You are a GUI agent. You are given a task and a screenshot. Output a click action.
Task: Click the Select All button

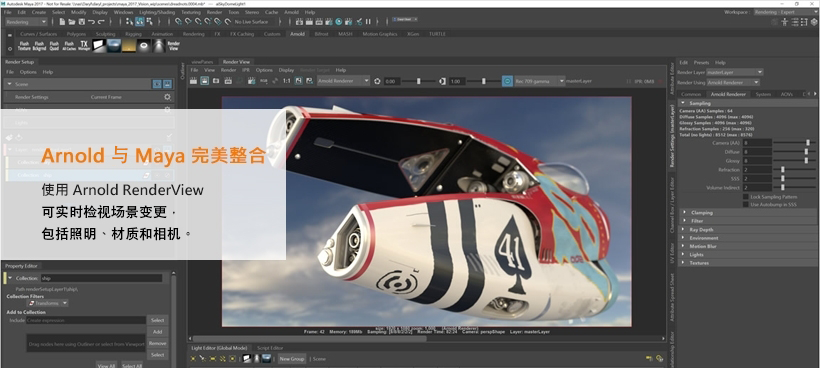132,365
